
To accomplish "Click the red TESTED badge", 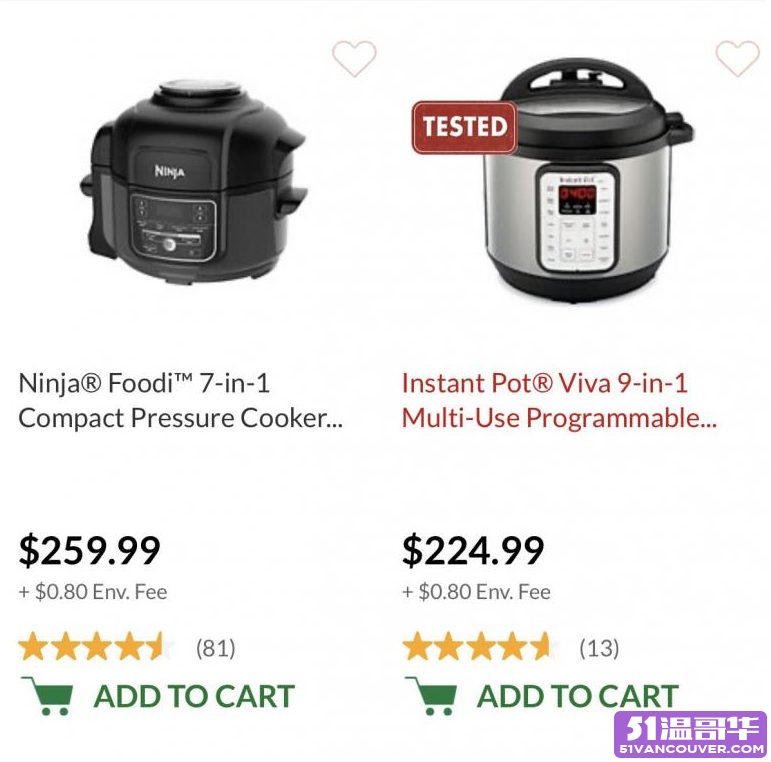I will pos(464,127).
